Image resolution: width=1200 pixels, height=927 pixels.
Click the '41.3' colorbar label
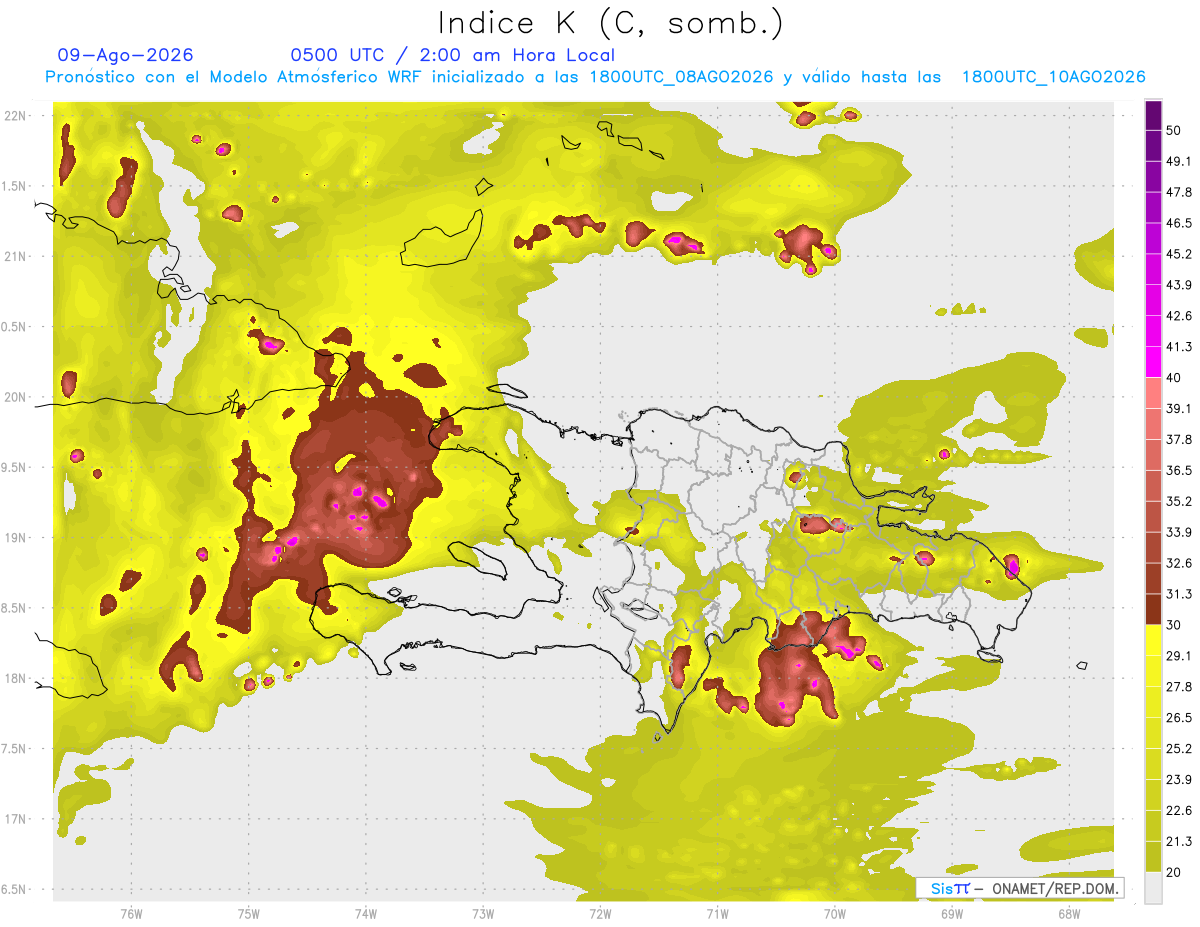point(1179,347)
